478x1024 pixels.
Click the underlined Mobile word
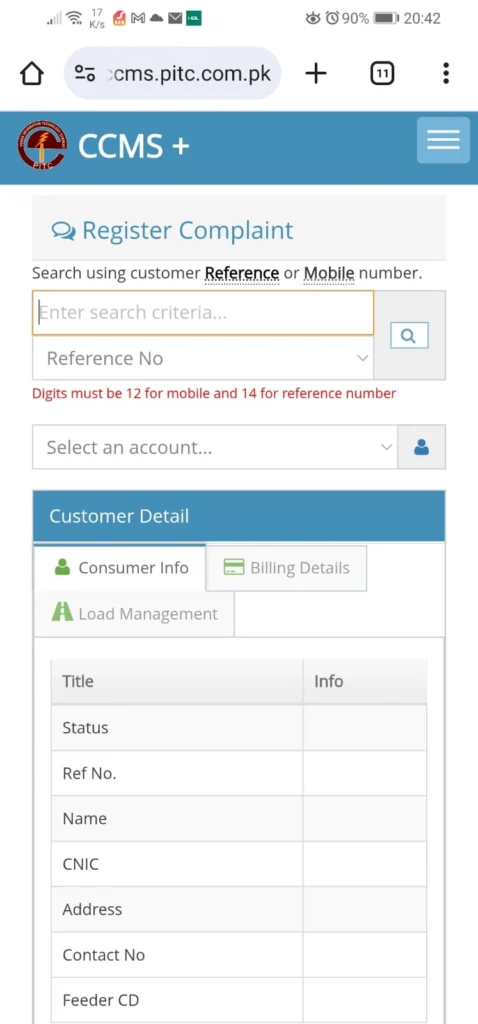pos(329,273)
